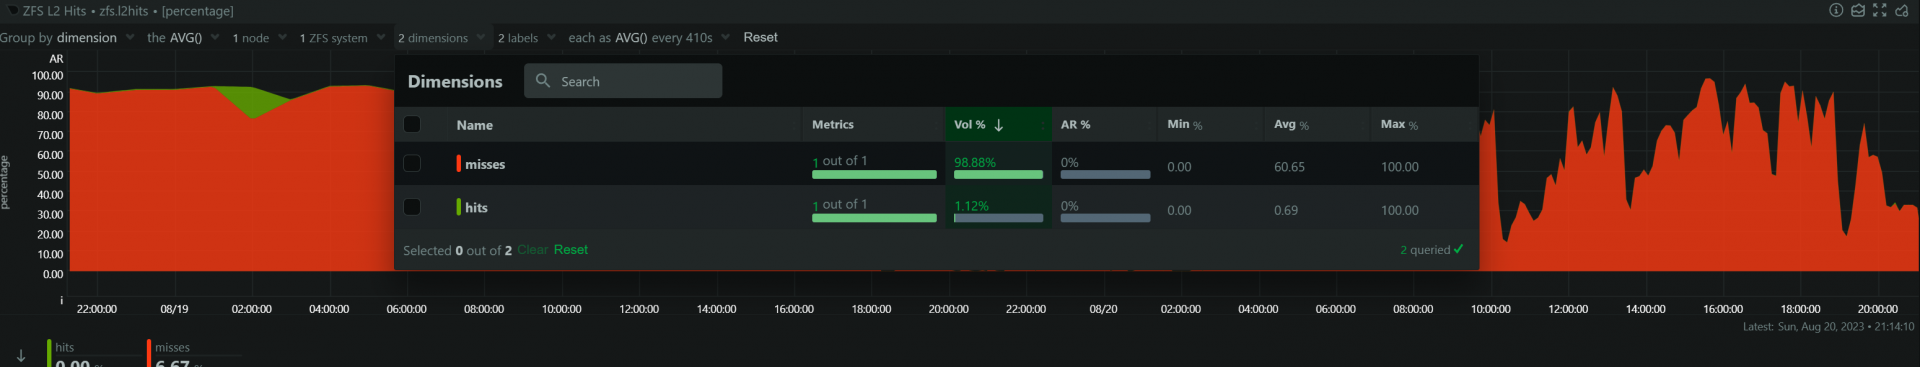Image resolution: width=1920 pixels, height=367 pixels.
Task: Focus the dimensions Search field
Action: tap(623, 81)
